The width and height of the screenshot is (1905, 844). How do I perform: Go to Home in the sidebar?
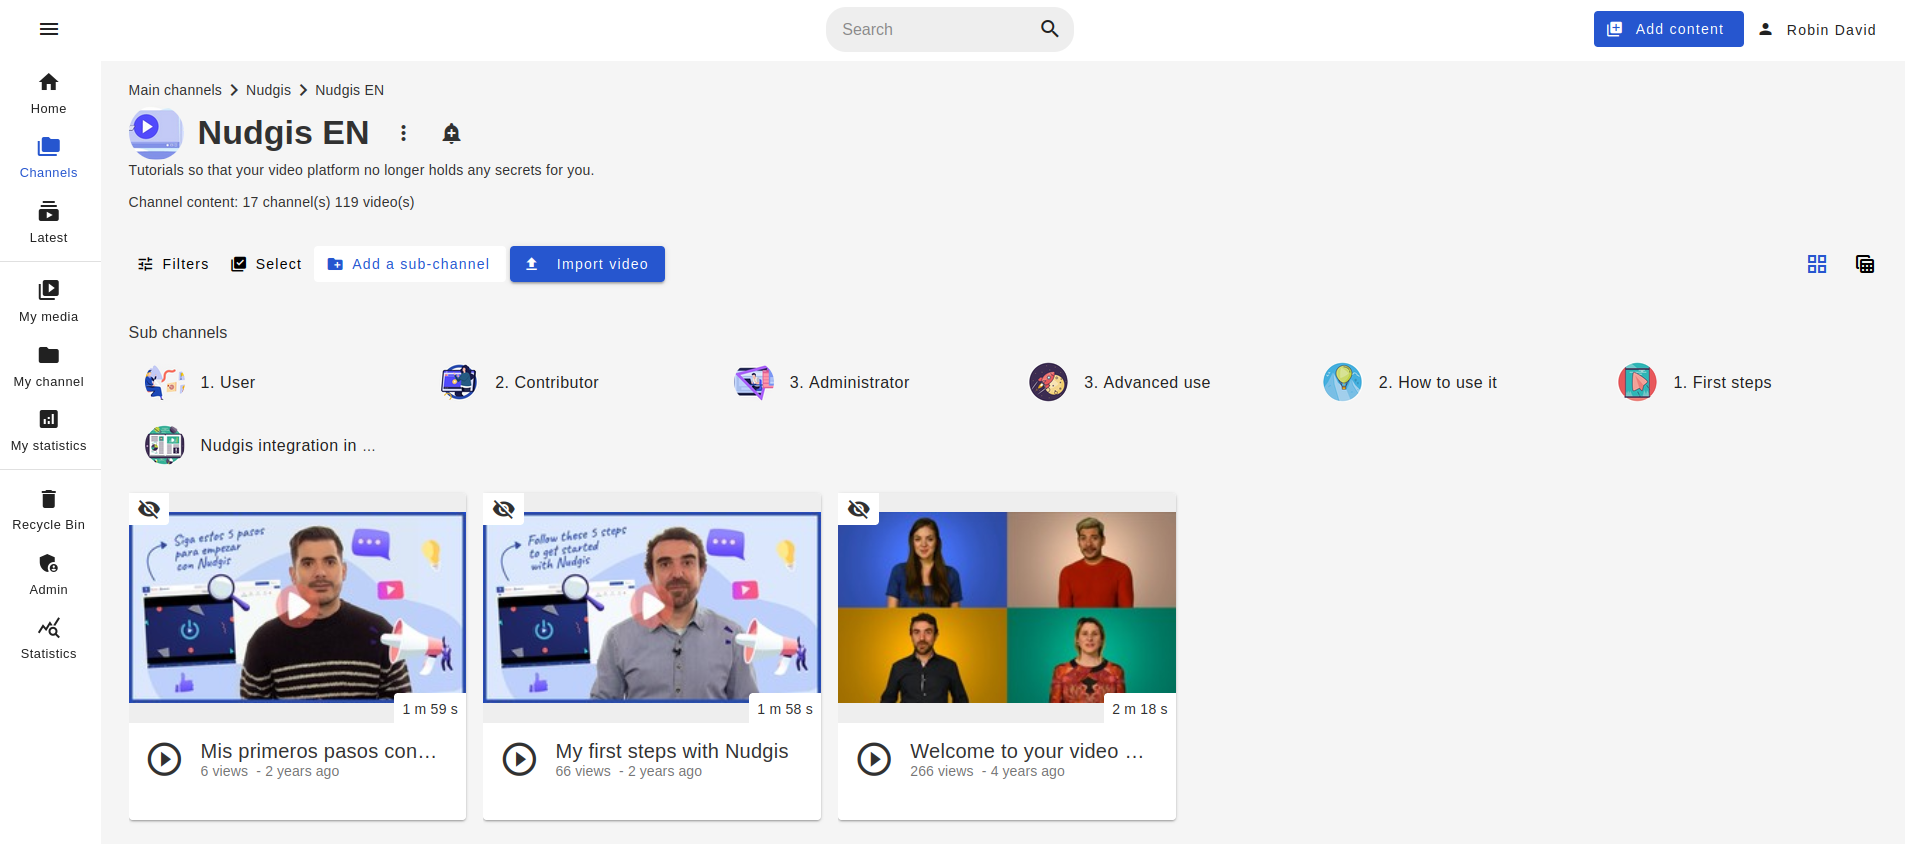[48, 94]
